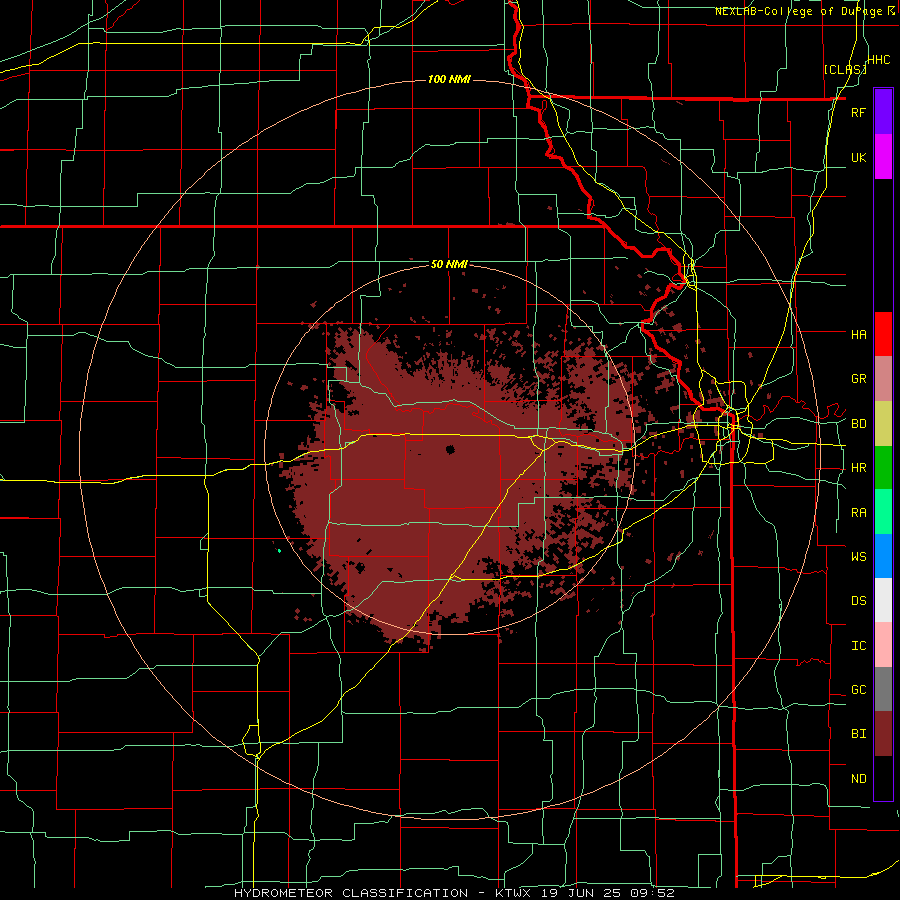Click the [CLAS] units label
900x900 pixels.
(845, 69)
